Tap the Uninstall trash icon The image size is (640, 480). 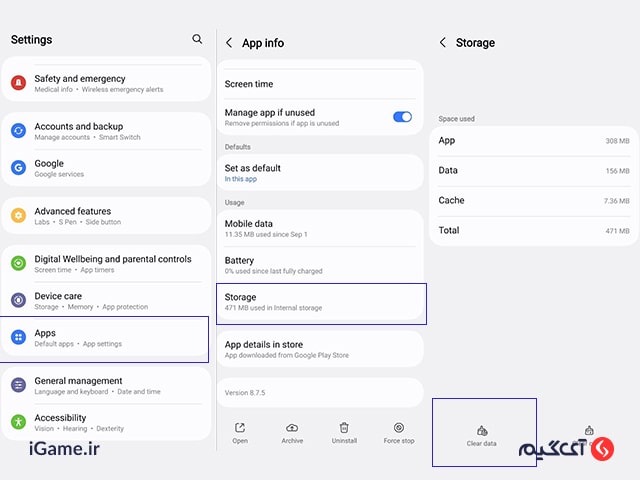[x=344, y=427]
